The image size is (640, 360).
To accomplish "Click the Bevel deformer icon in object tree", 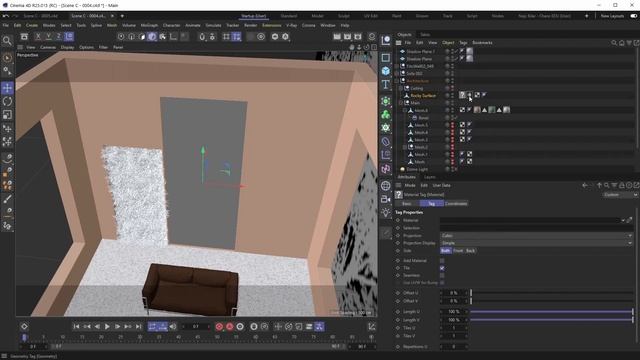I will 415,118.
